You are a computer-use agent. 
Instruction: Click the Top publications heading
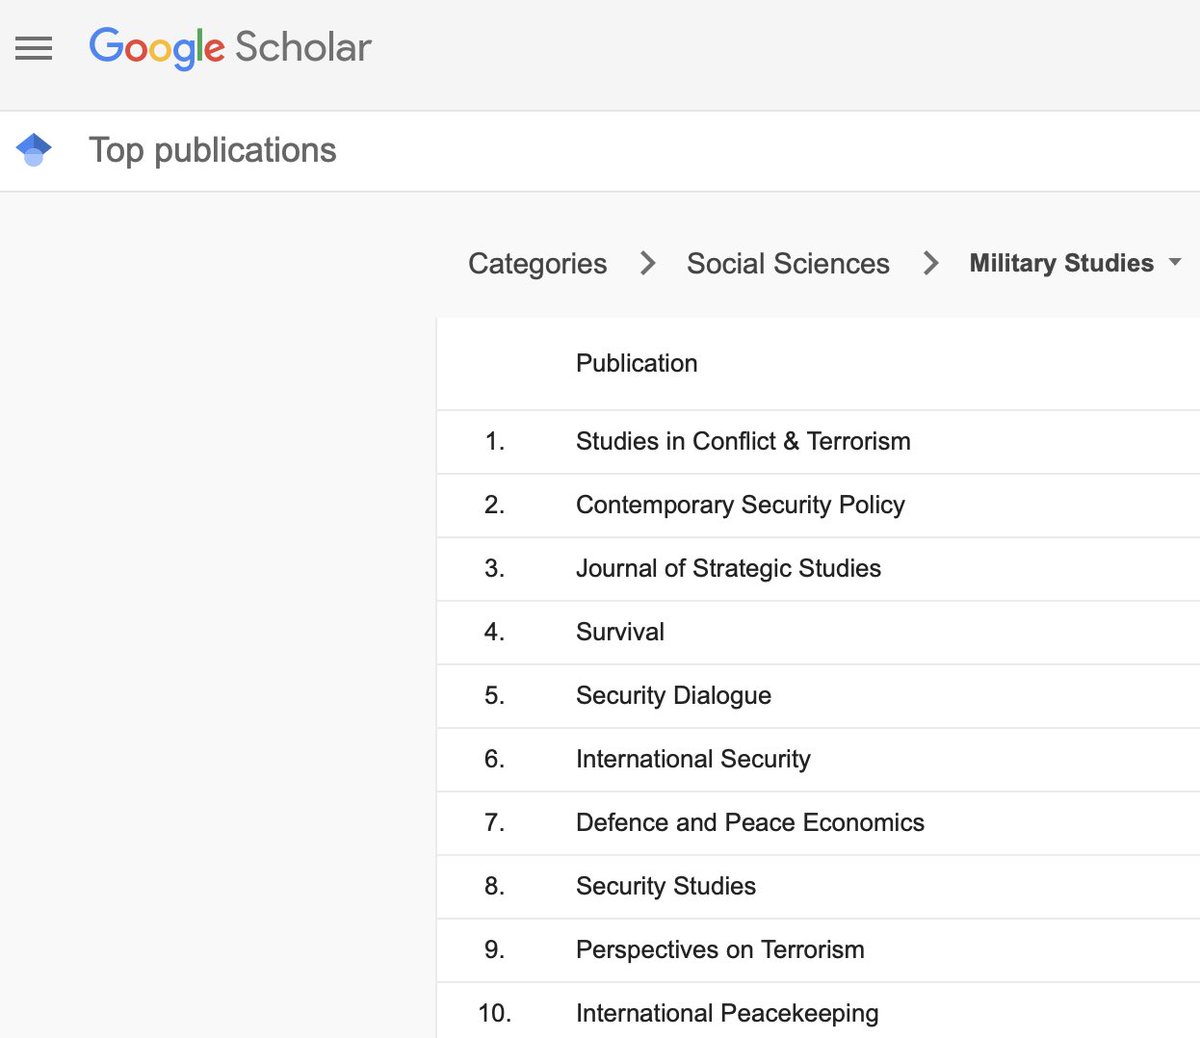212,149
